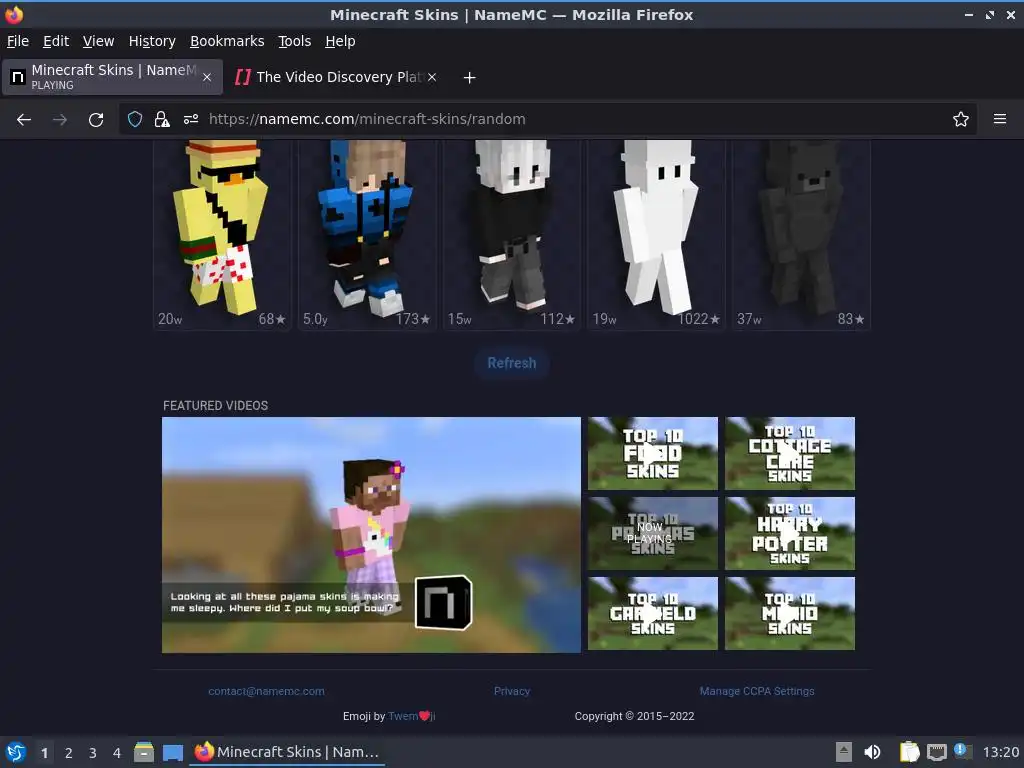Open the system start menu icon
Viewport: 1024px width, 768px height.
point(16,752)
